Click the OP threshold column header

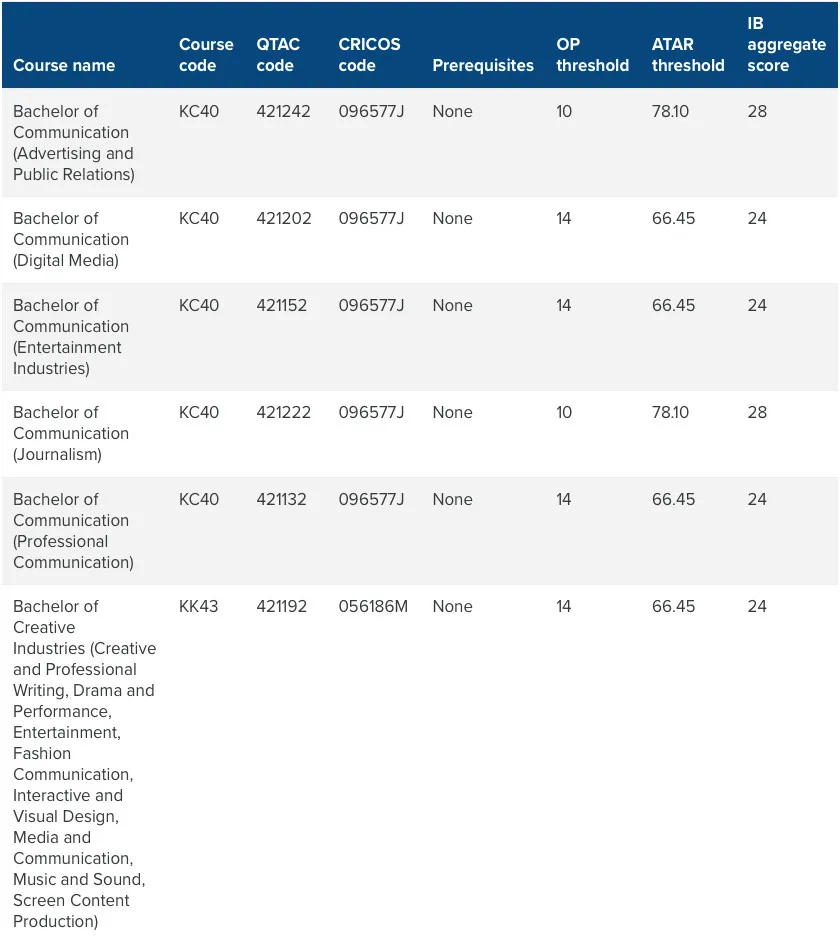(x=592, y=55)
